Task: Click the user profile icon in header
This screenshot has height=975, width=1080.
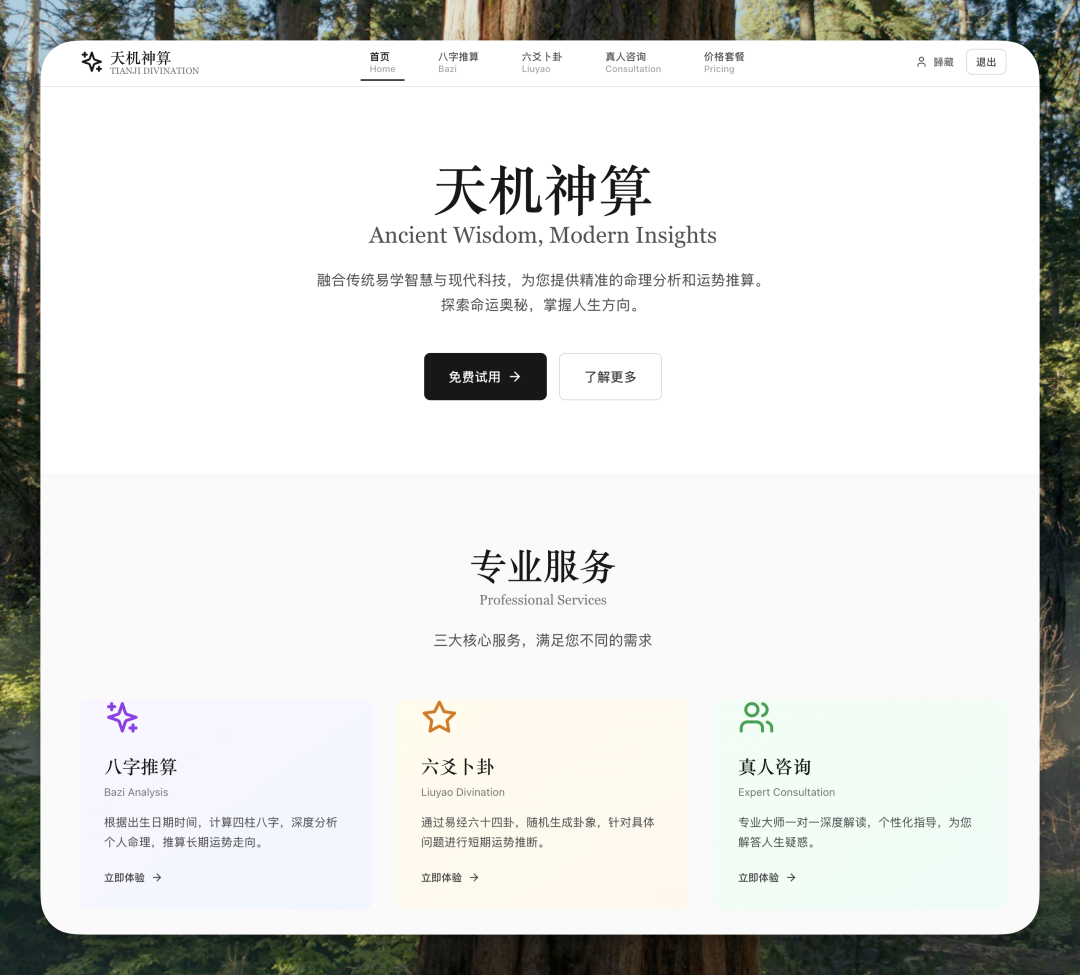Action: 921,62
